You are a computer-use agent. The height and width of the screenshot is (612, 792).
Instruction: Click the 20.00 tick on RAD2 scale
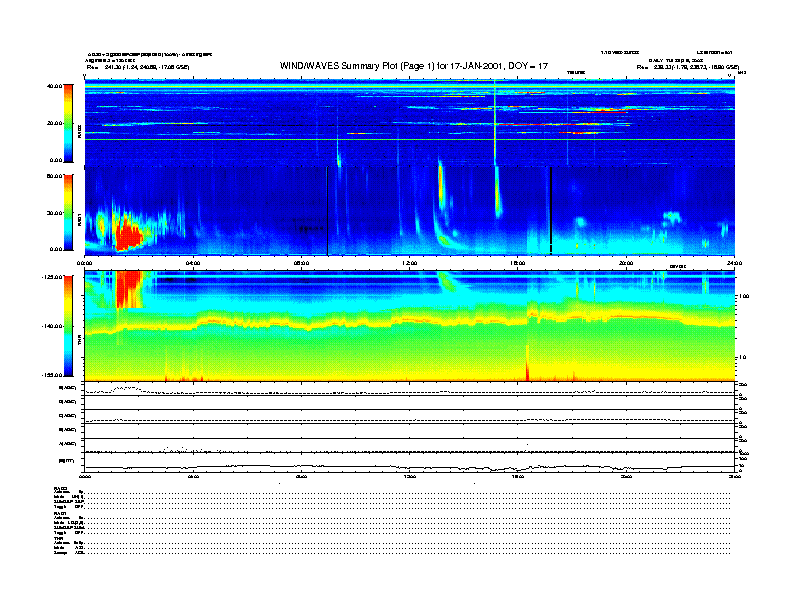click(55, 123)
